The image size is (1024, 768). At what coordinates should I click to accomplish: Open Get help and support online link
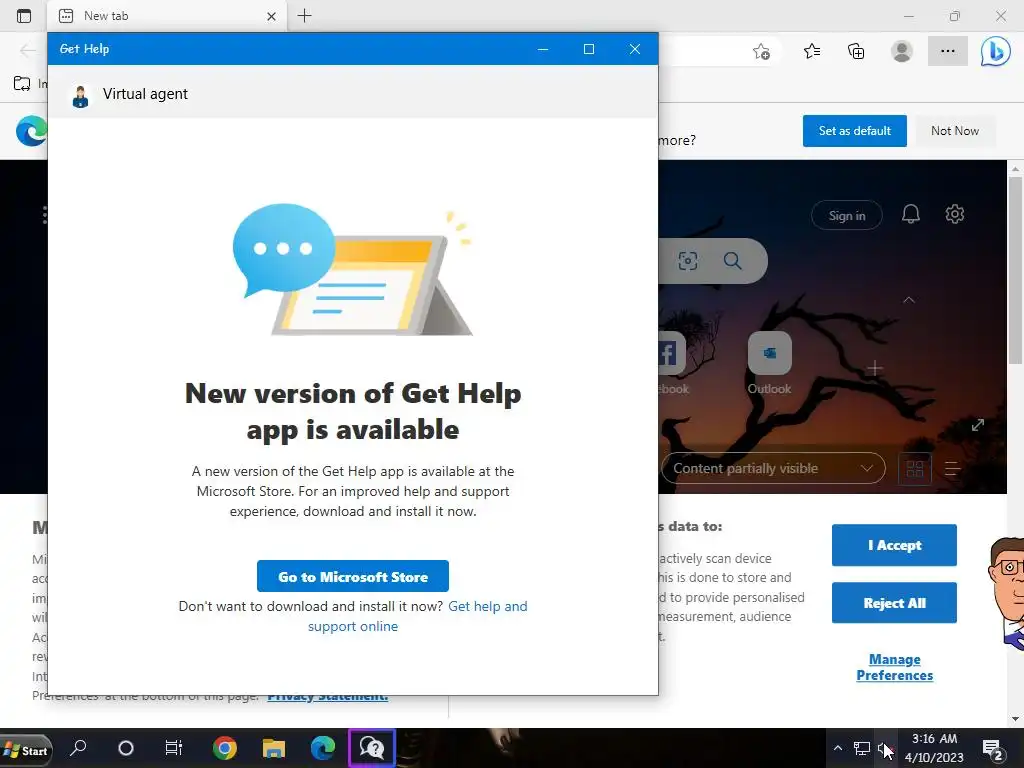point(418,616)
